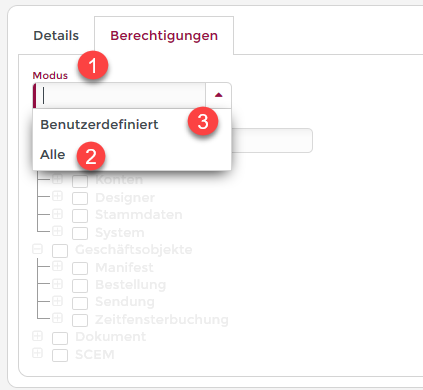The height and width of the screenshot is (390, 423).
Task: Select the Berechtigungen tab
Action: coord(164,36)
